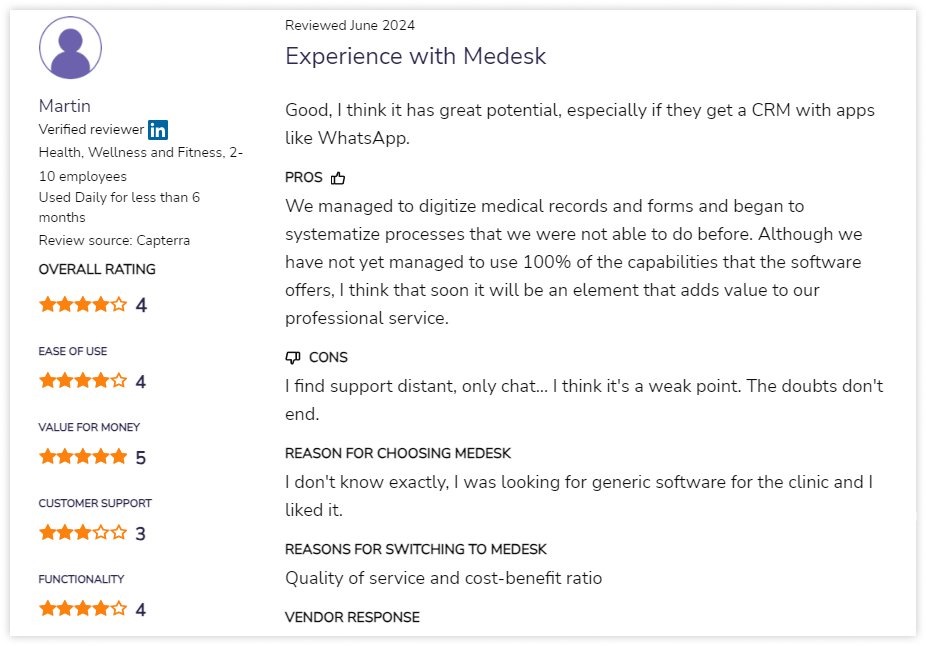Click the Ease of Use stars
The height and width of the screenshot is (646, 926).
pos(83,381)
